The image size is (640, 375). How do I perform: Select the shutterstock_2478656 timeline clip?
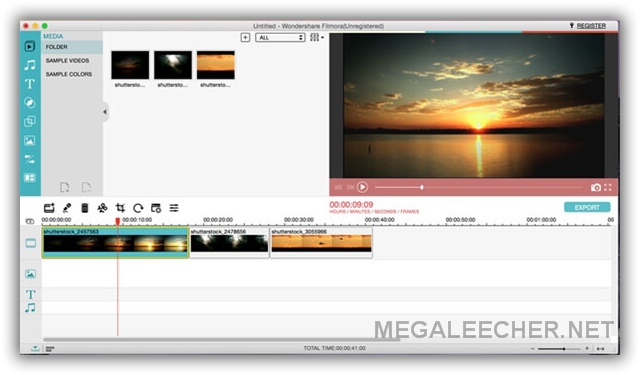(229, 242)
